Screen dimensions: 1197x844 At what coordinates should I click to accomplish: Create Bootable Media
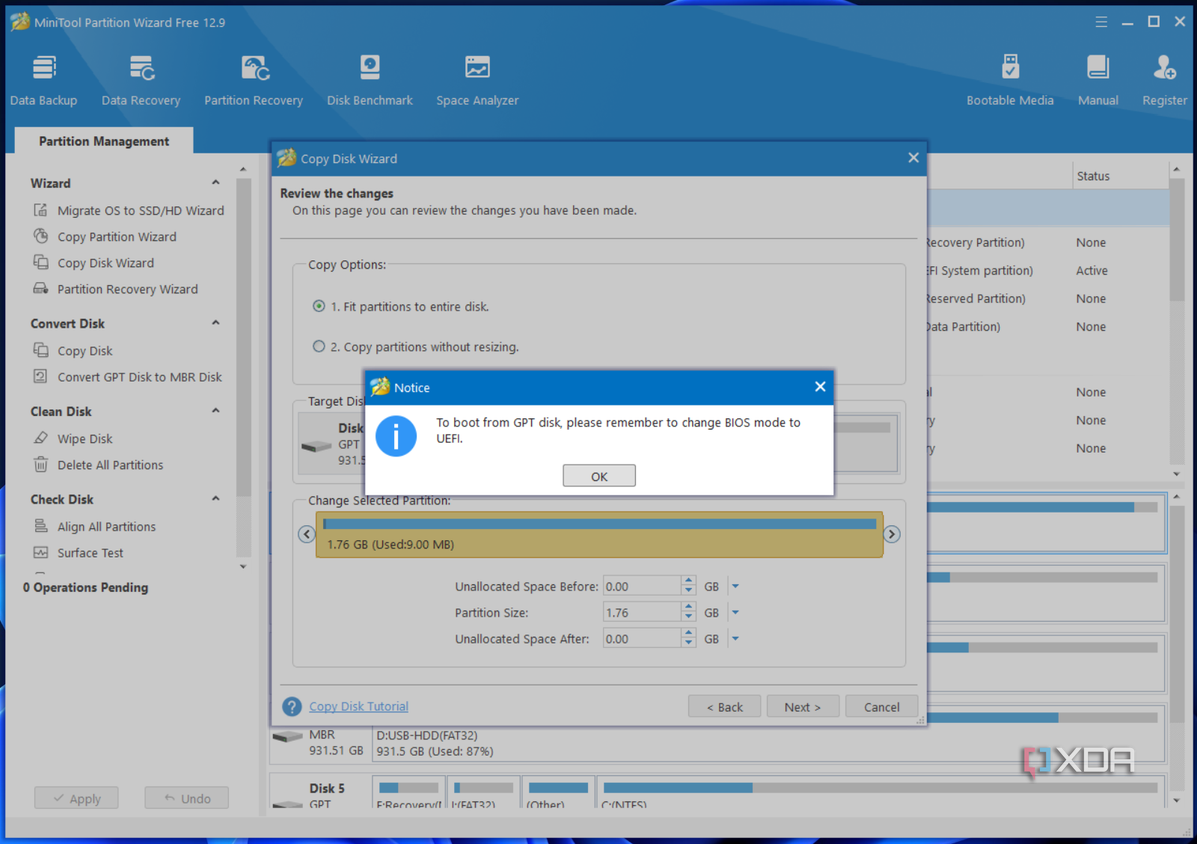[x=1009, y=80]
